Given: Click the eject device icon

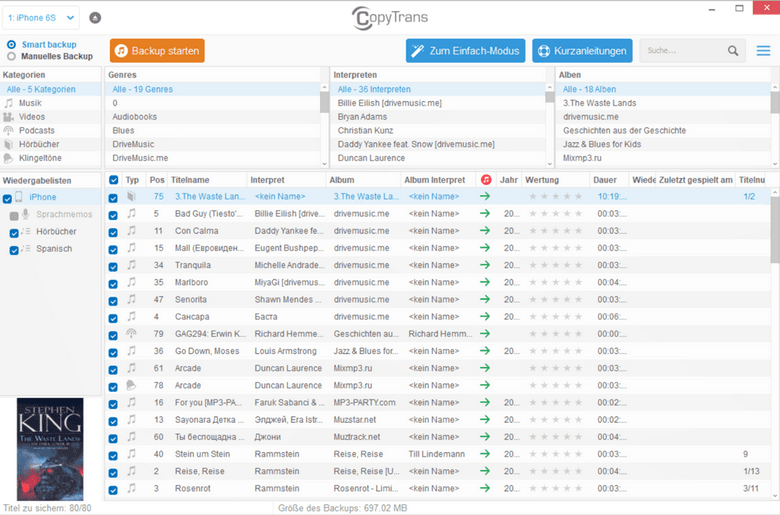Looking at the screenshot, I should pos(95,18).
